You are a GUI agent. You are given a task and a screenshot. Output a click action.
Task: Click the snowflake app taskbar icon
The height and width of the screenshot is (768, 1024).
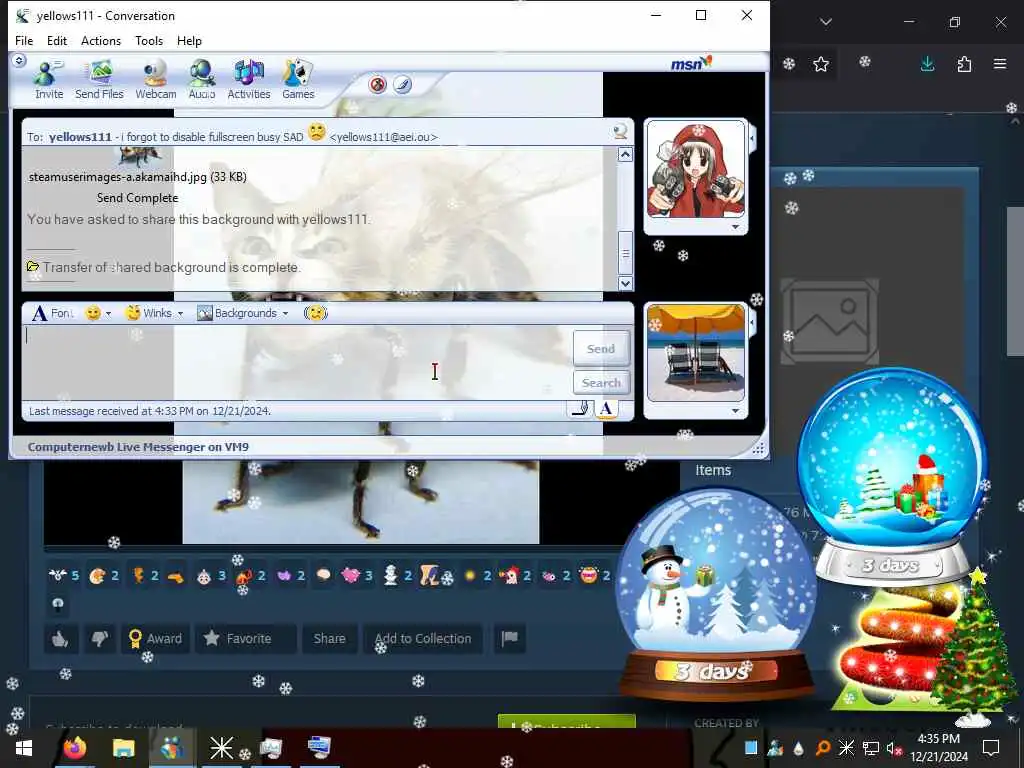pos(221,748)
